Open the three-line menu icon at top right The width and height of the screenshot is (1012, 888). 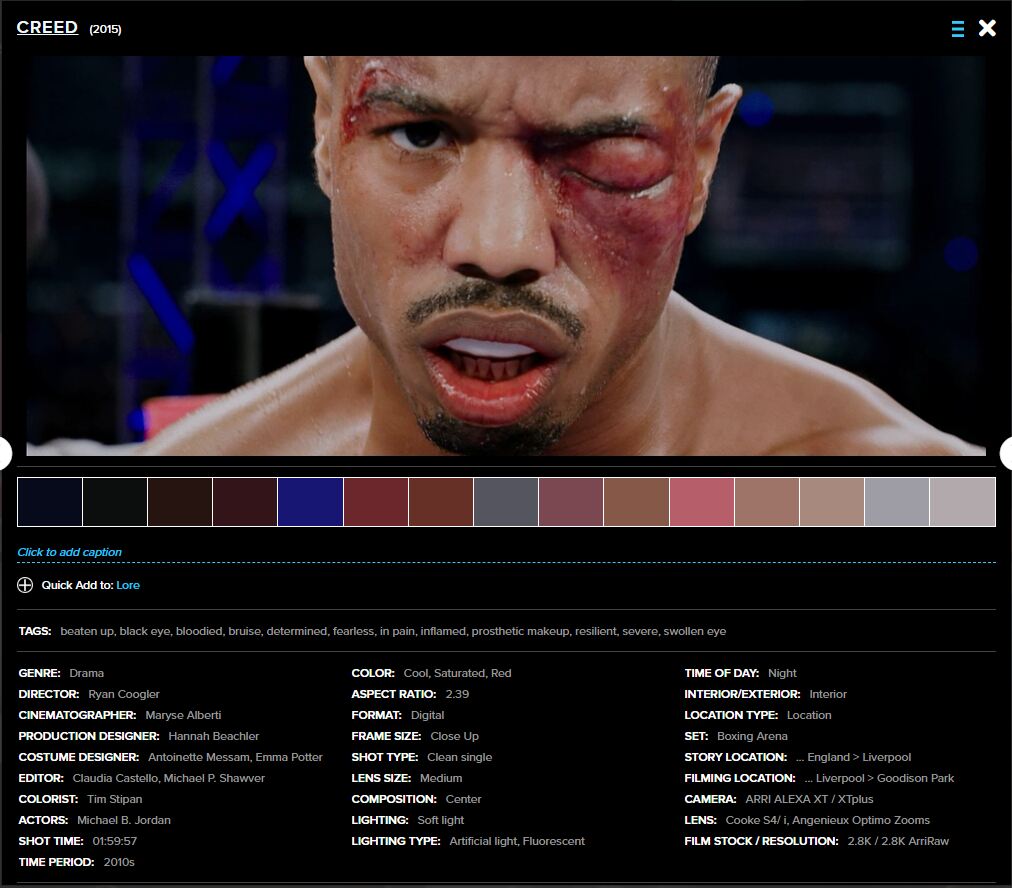pos(957,29)
